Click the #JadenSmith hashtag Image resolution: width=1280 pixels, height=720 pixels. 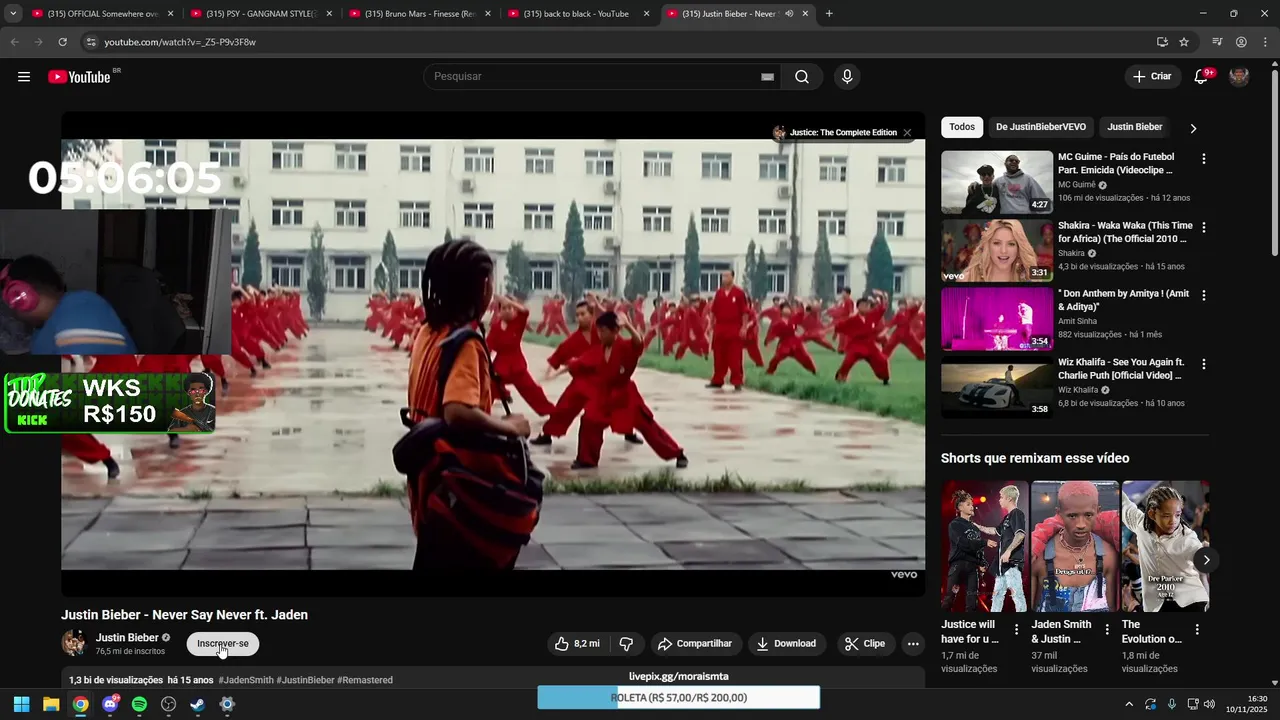point(245,680)
